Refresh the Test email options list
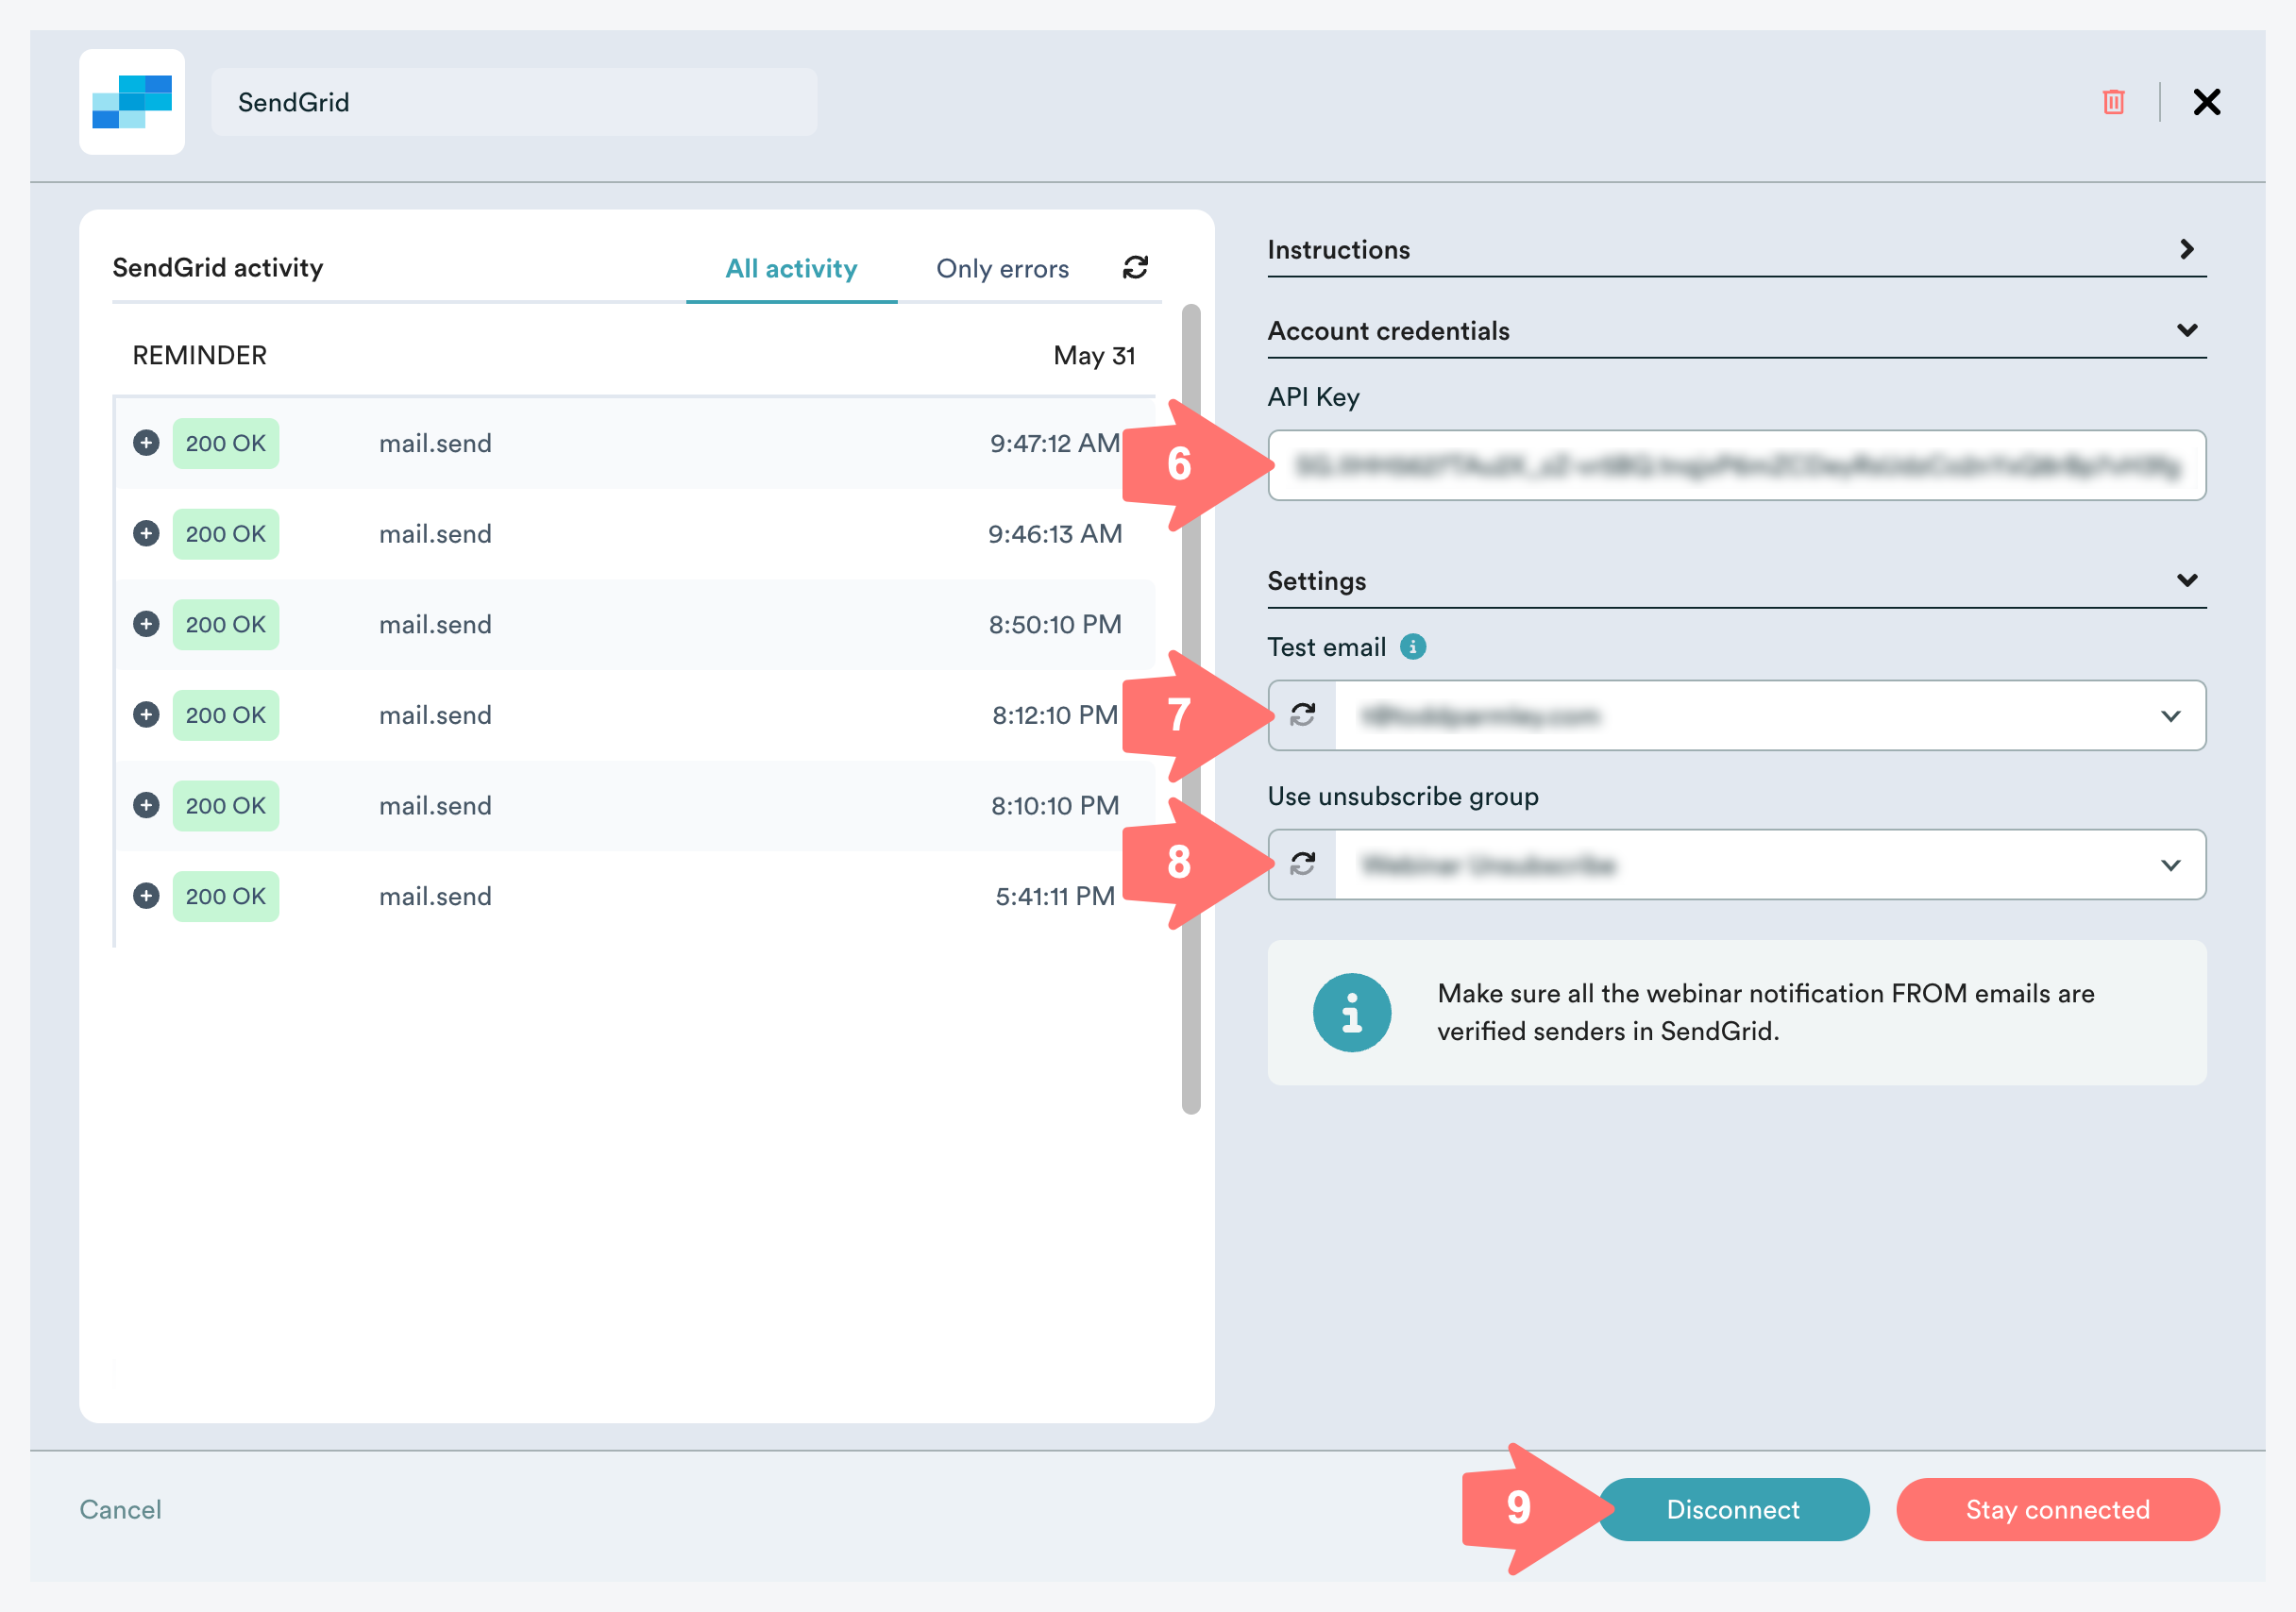The height and width of the screenshot is (1612, 2296). 1302,715
